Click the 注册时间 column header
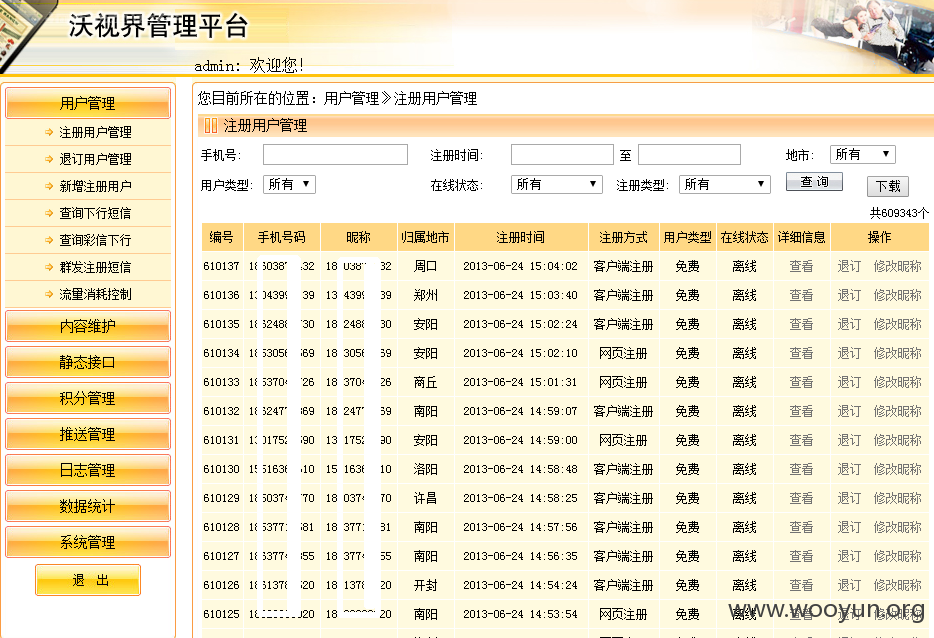This screenshot has width=934, height=638. pyautogui.click(x=521, y=237)
